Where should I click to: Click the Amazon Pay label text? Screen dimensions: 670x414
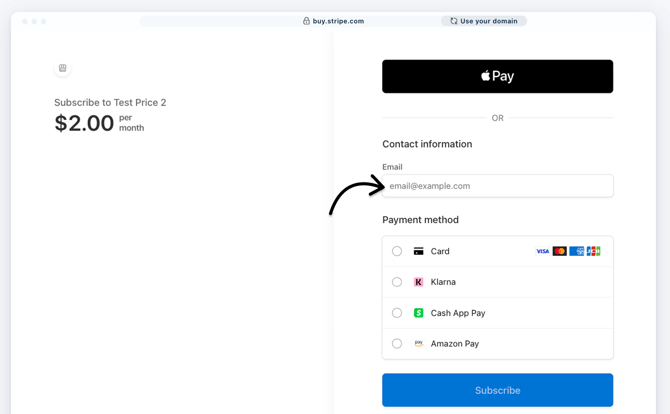pyautogui.click(x=455, y=344)
